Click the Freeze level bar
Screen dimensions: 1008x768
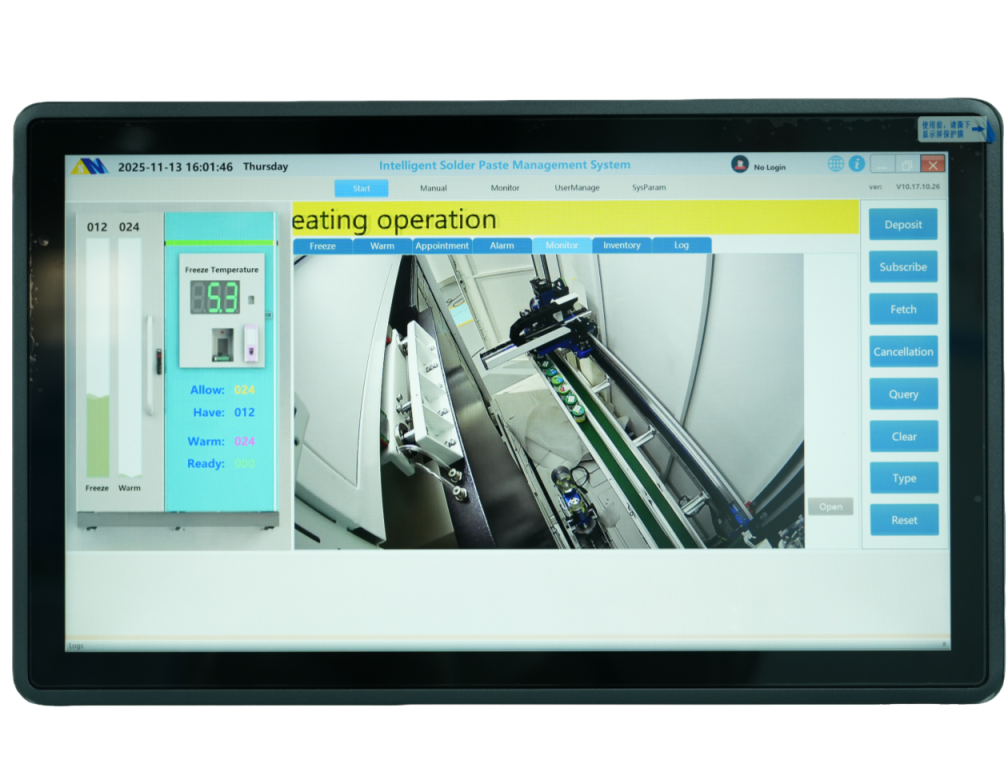pyautogui.click(x=98, y=358)
